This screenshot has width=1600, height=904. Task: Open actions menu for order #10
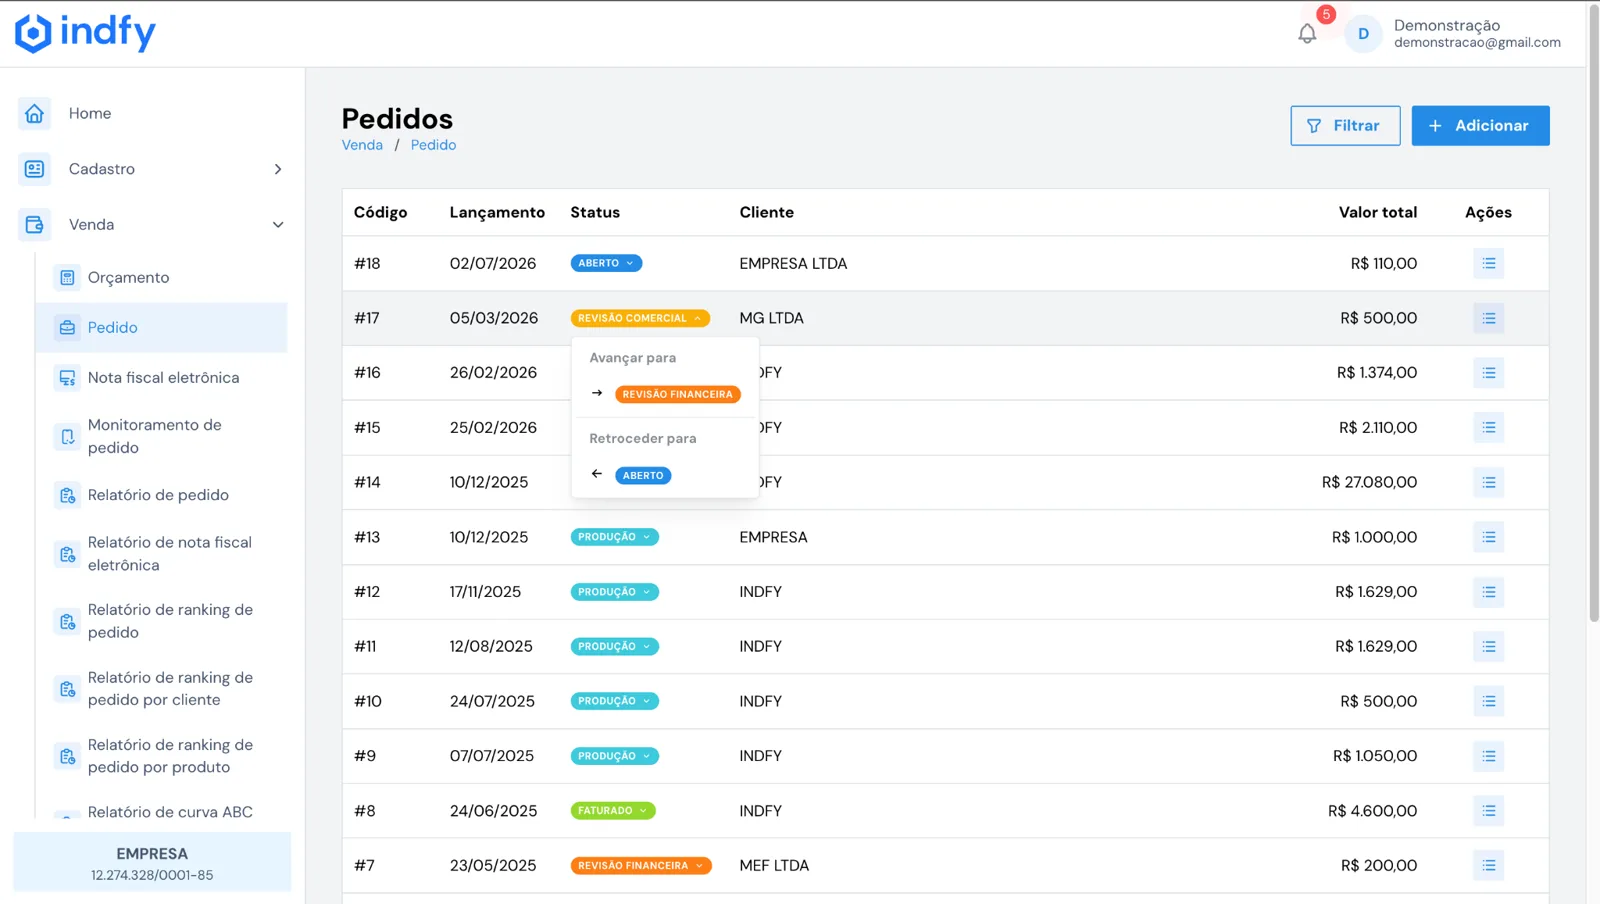pyautogui.click(x=1489, y=701)
